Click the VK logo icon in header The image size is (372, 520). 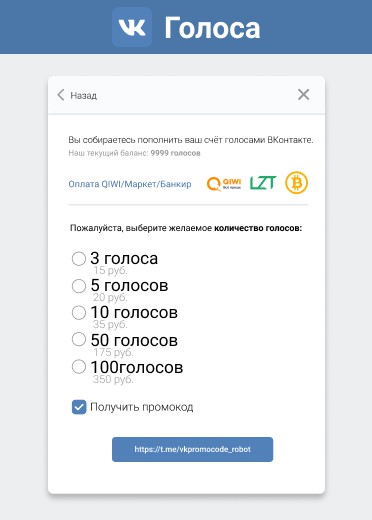(x=132, y=27)
